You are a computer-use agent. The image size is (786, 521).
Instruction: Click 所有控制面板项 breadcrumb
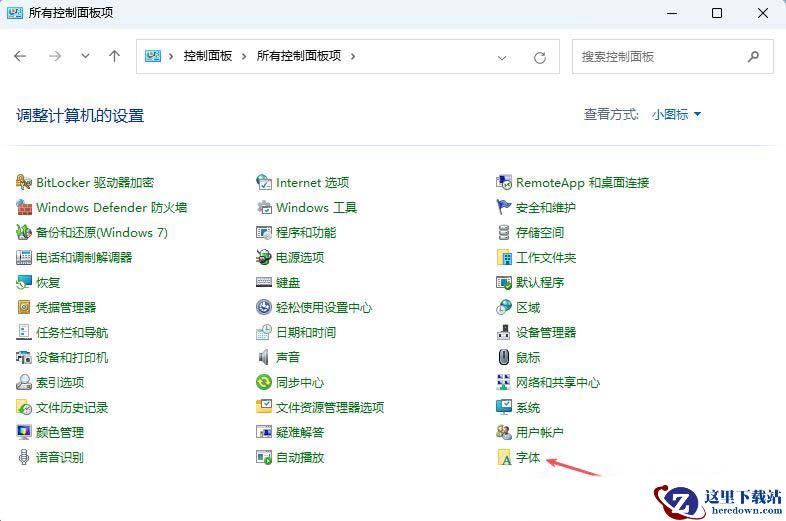(x=299, y=56)
